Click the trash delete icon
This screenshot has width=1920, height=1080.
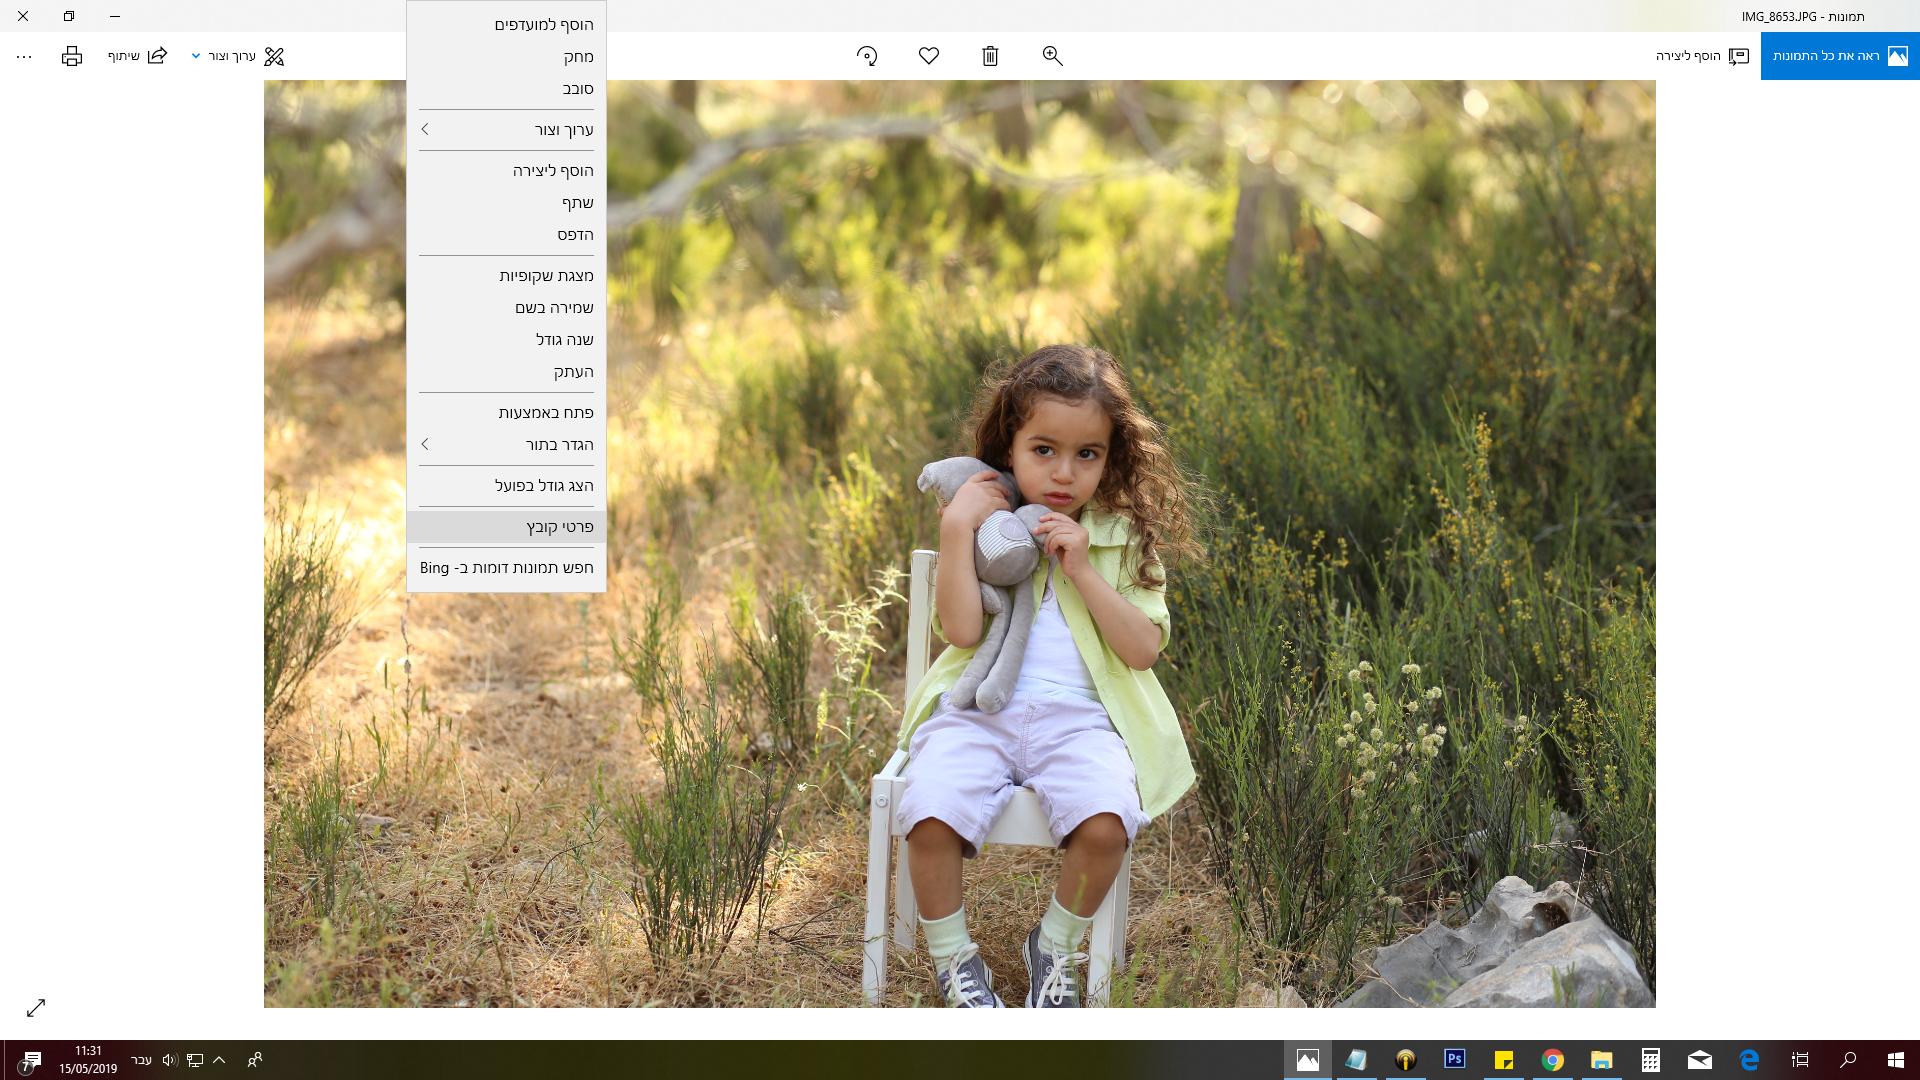(x=990, y=56)
